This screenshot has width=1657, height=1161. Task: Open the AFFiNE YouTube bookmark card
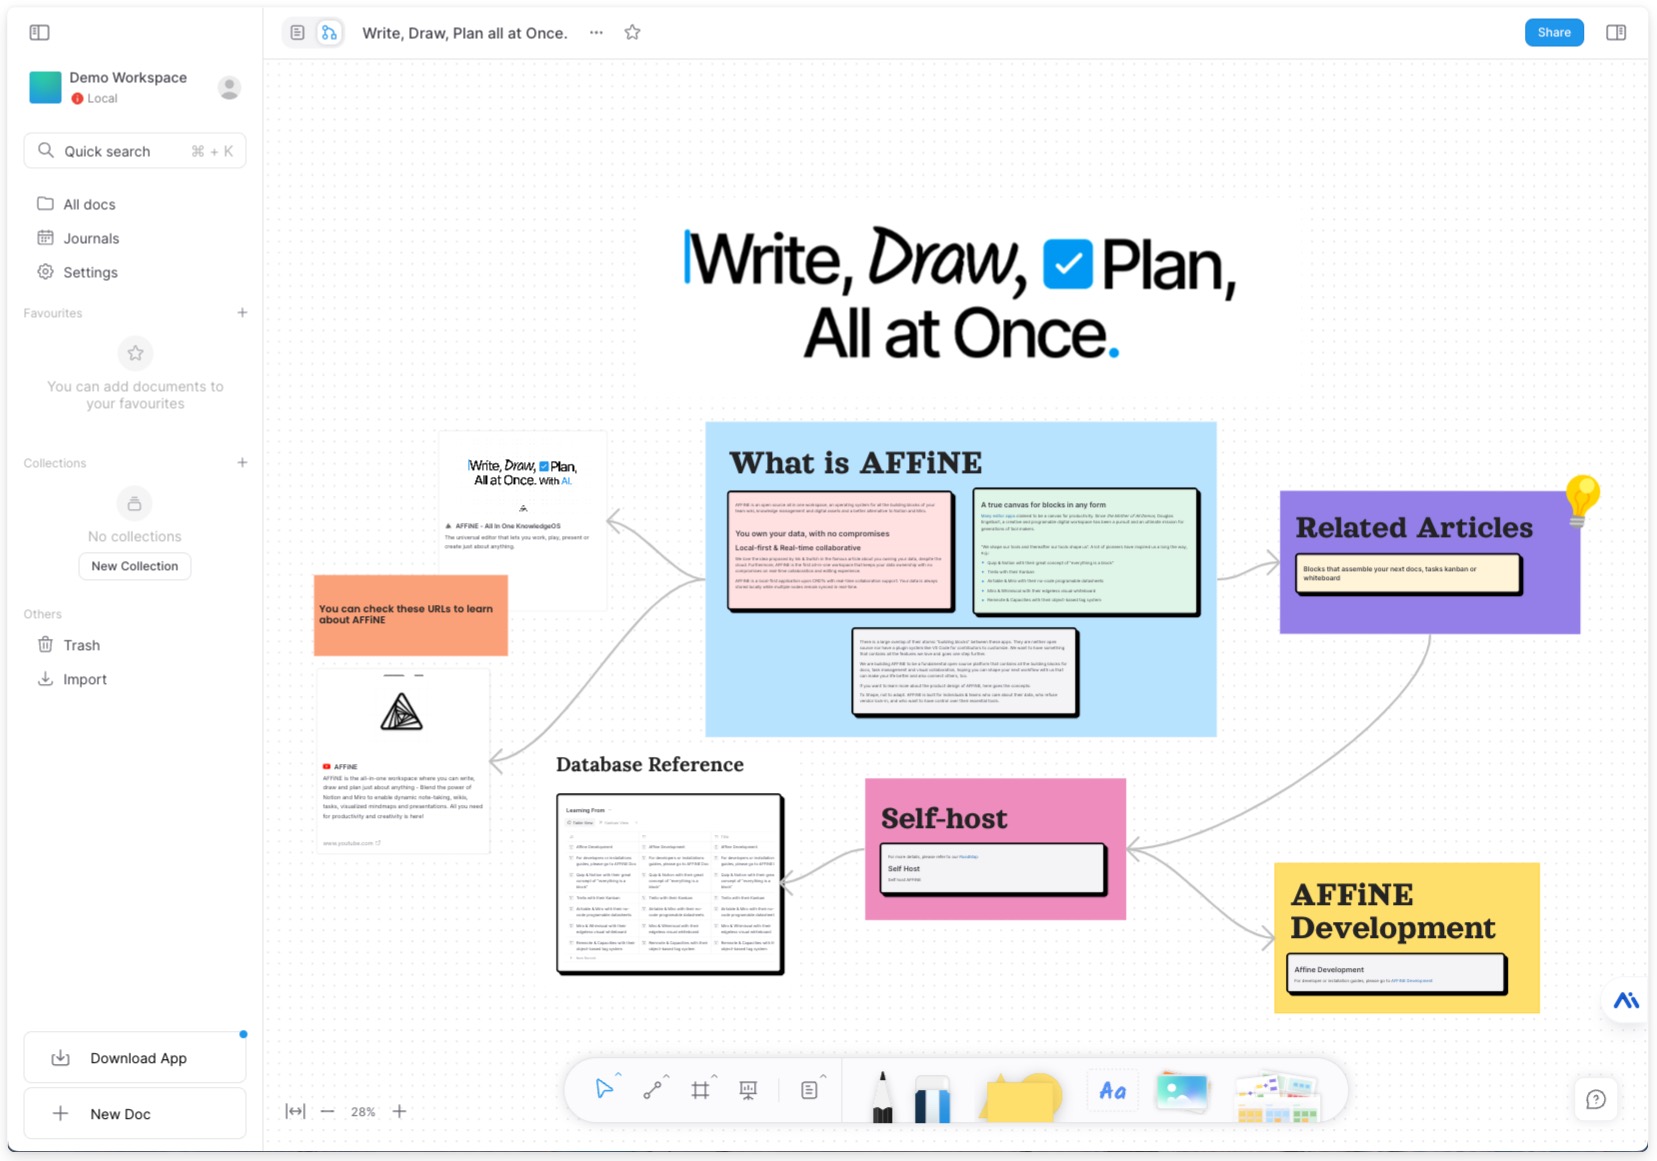[403, 761]
